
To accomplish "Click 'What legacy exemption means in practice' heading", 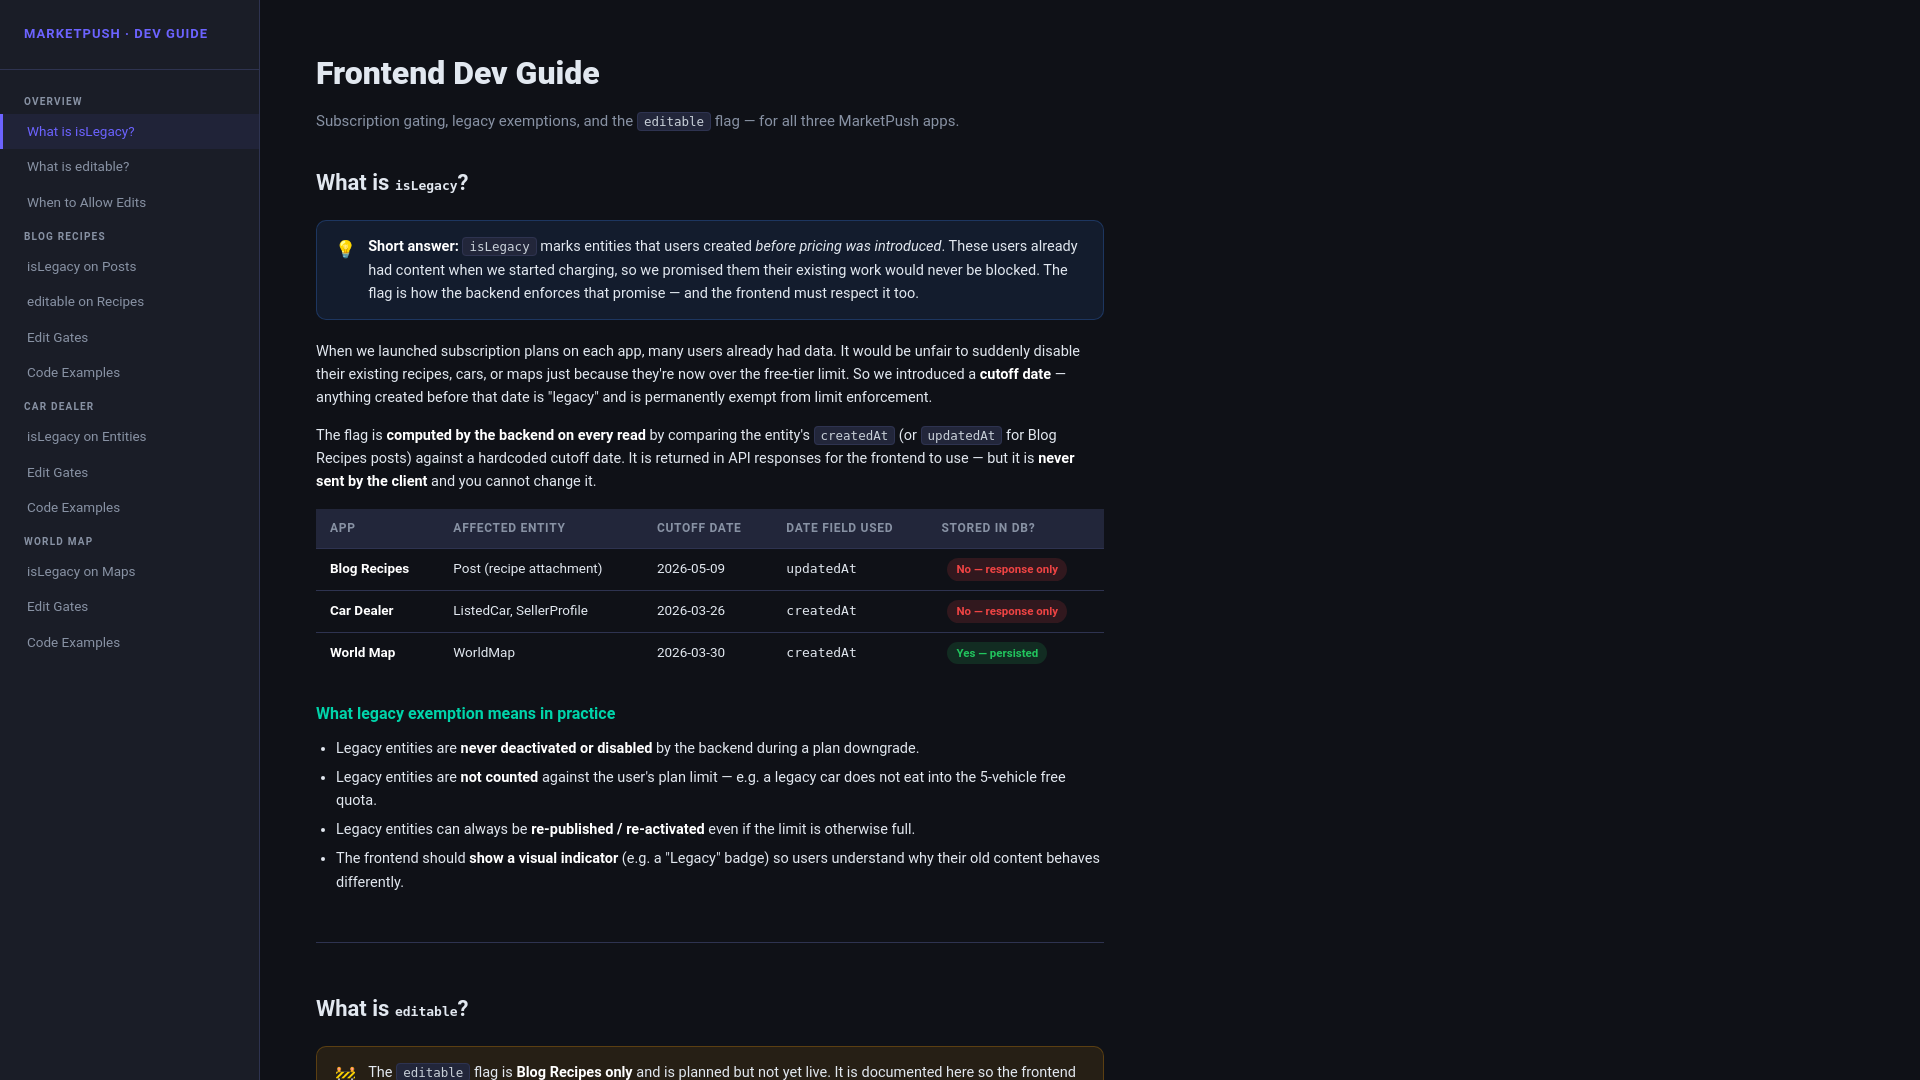I will tap(465, 714).
